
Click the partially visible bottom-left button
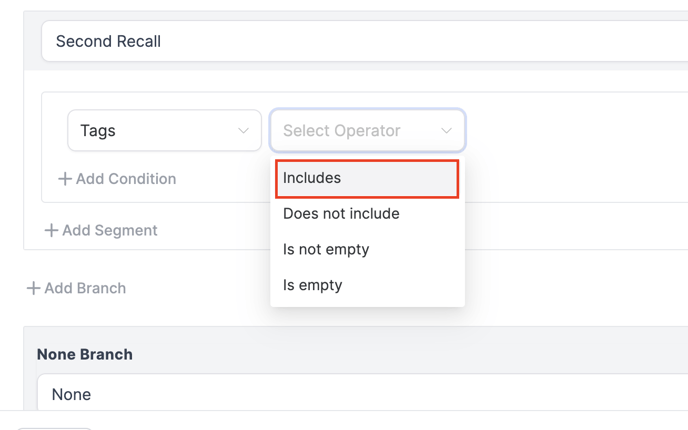[55, 426]
